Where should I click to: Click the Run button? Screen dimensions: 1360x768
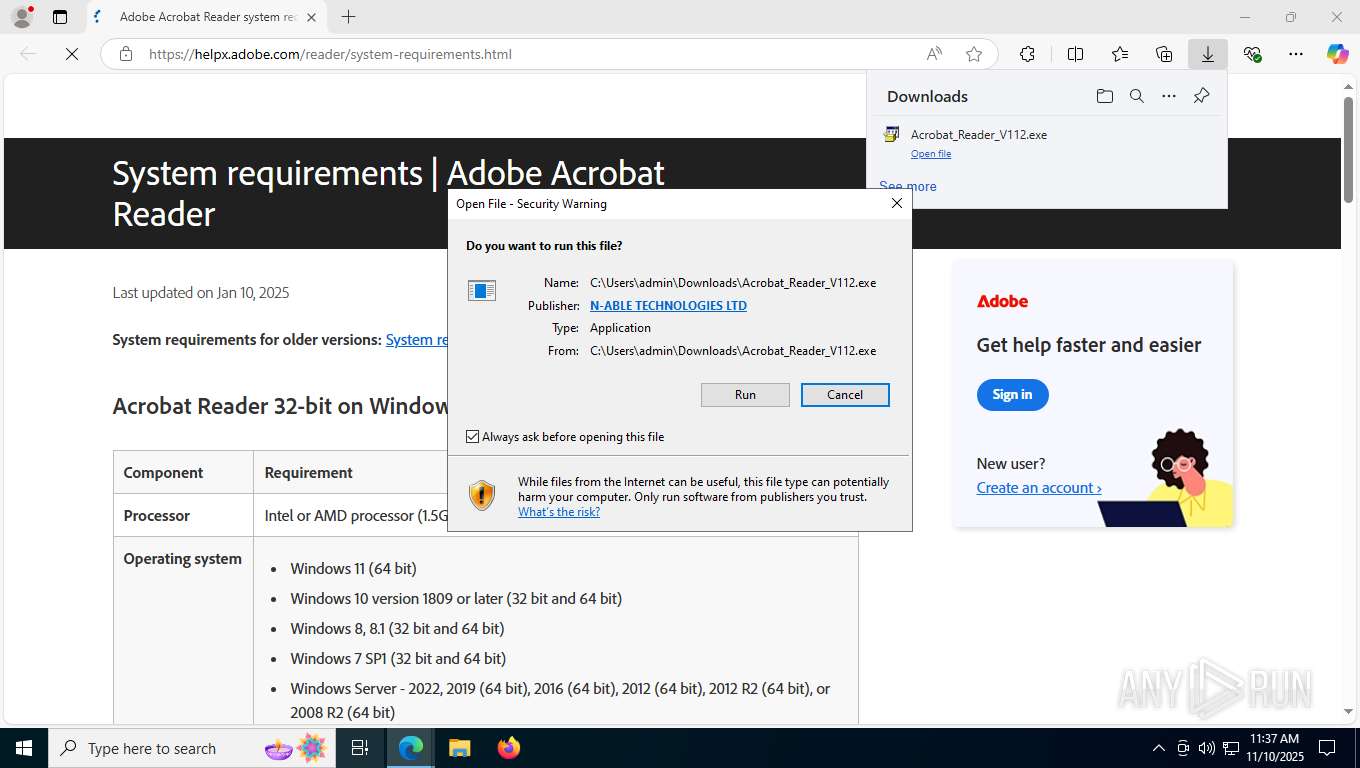pyautogui.click(x=745, y=395)
